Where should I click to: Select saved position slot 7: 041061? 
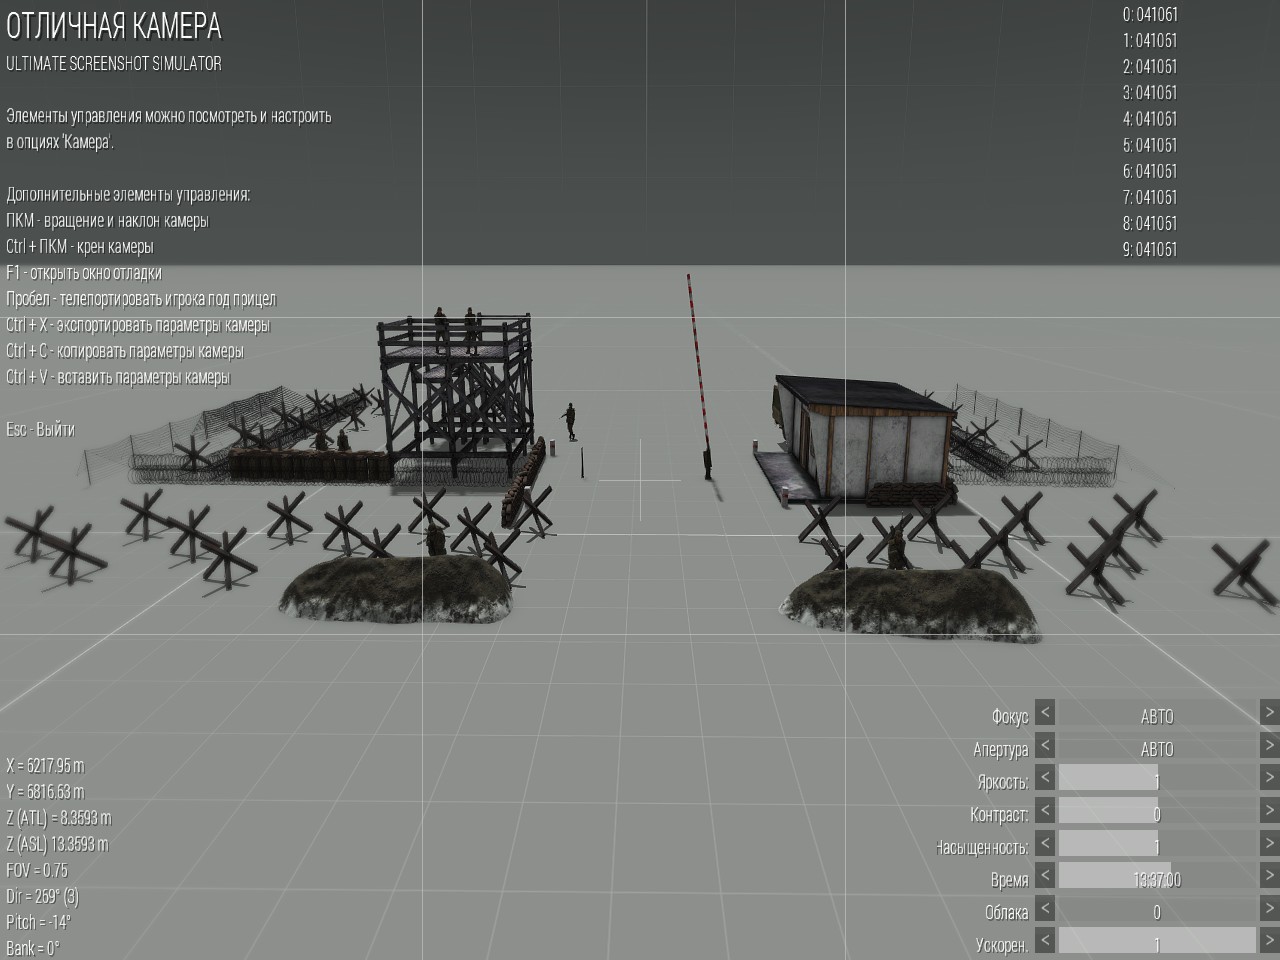(1149, 197)
